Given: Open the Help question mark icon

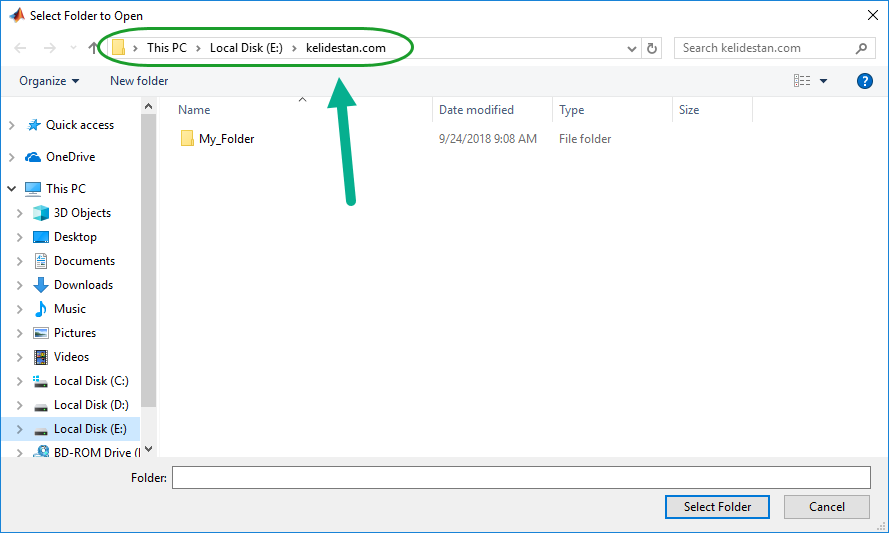Looking at the screenshot, I should [x=865, y=81].
